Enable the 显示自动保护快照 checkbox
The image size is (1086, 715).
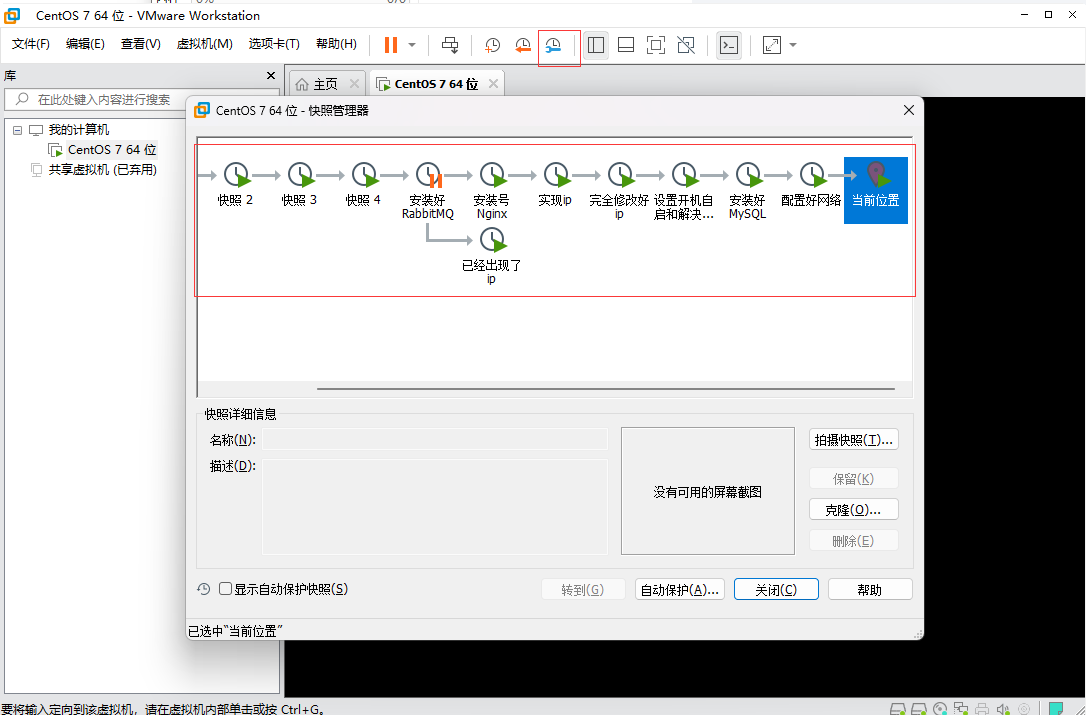[225, 589]
